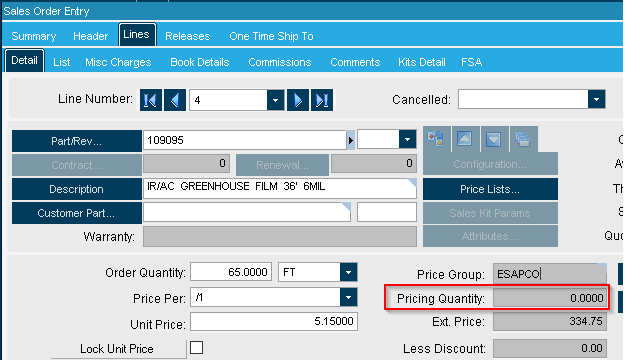Click the disabled Attributes... button
Viewport: 628px width, 364px height.
point(490,236)
